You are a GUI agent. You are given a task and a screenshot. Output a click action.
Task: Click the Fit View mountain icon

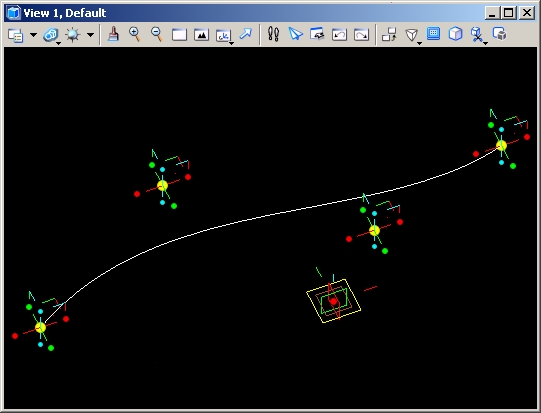pos(201,35)
